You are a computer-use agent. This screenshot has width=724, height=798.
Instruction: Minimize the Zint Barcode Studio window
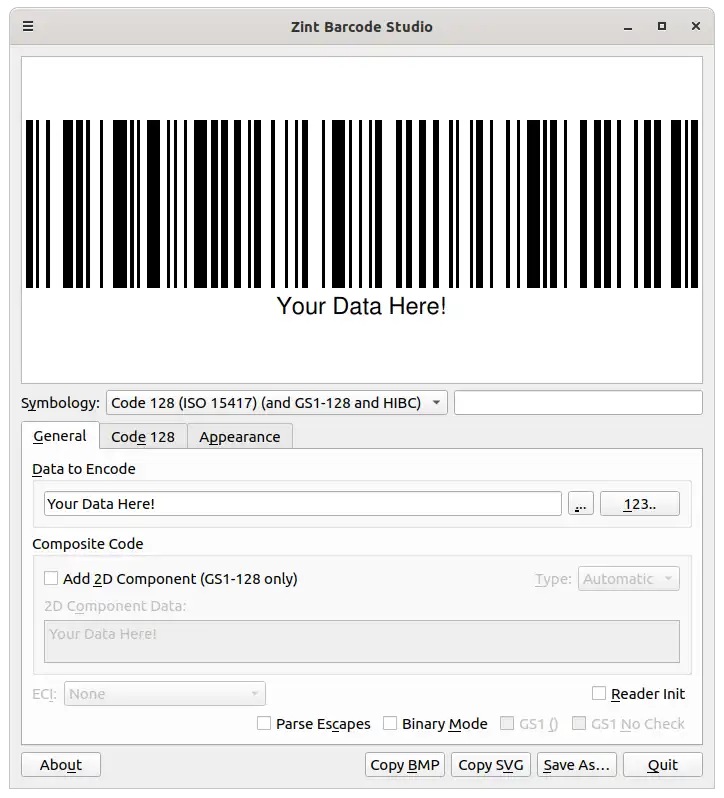[x=628, y=26]
